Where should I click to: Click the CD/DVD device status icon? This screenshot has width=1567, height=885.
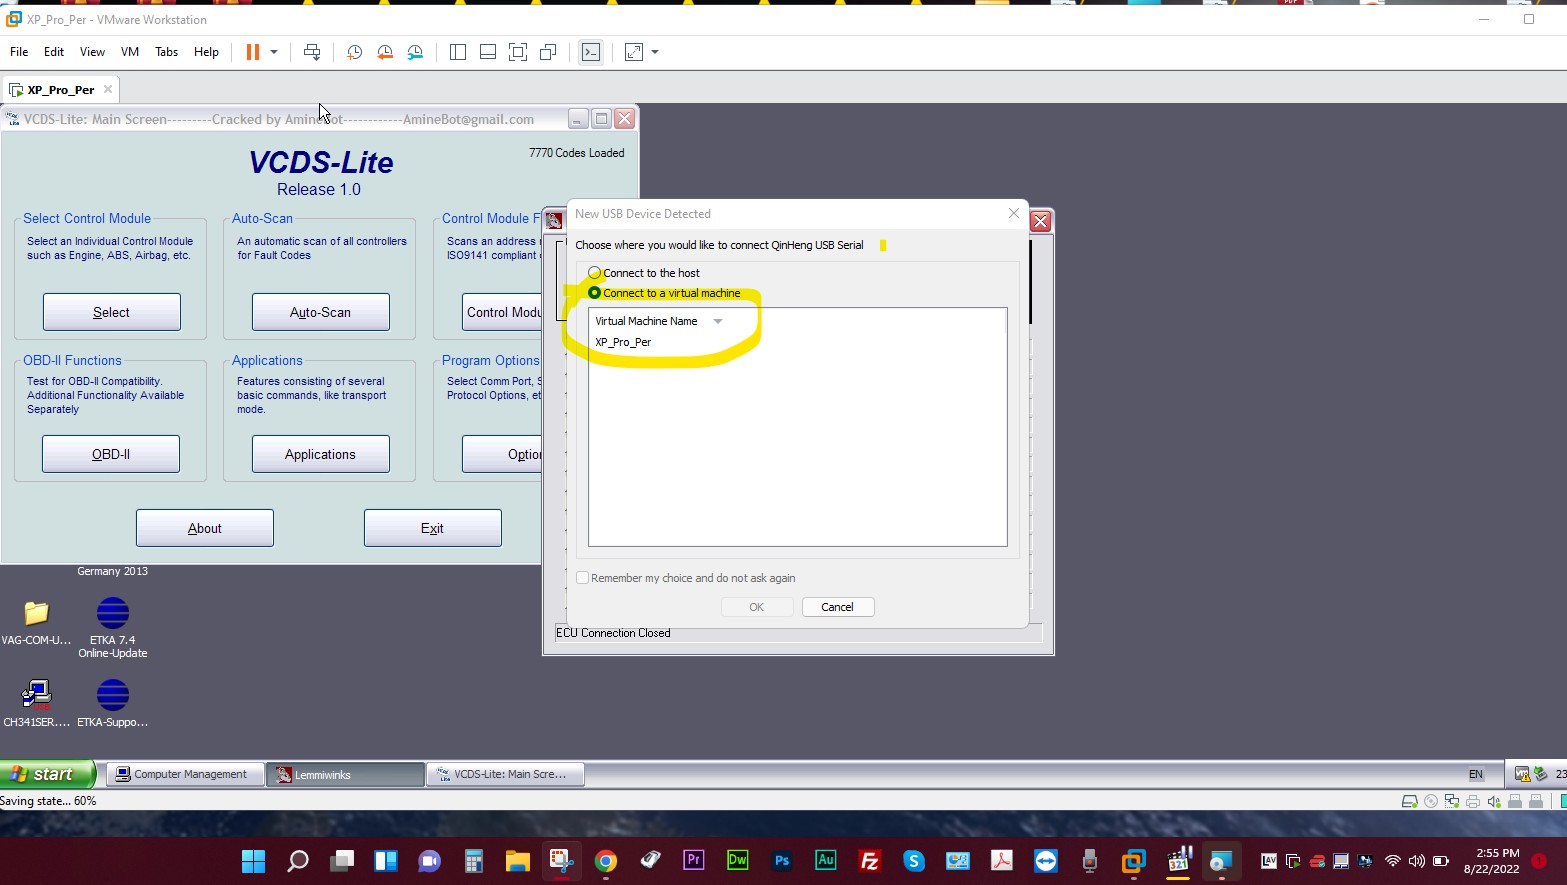(1431, 801)
